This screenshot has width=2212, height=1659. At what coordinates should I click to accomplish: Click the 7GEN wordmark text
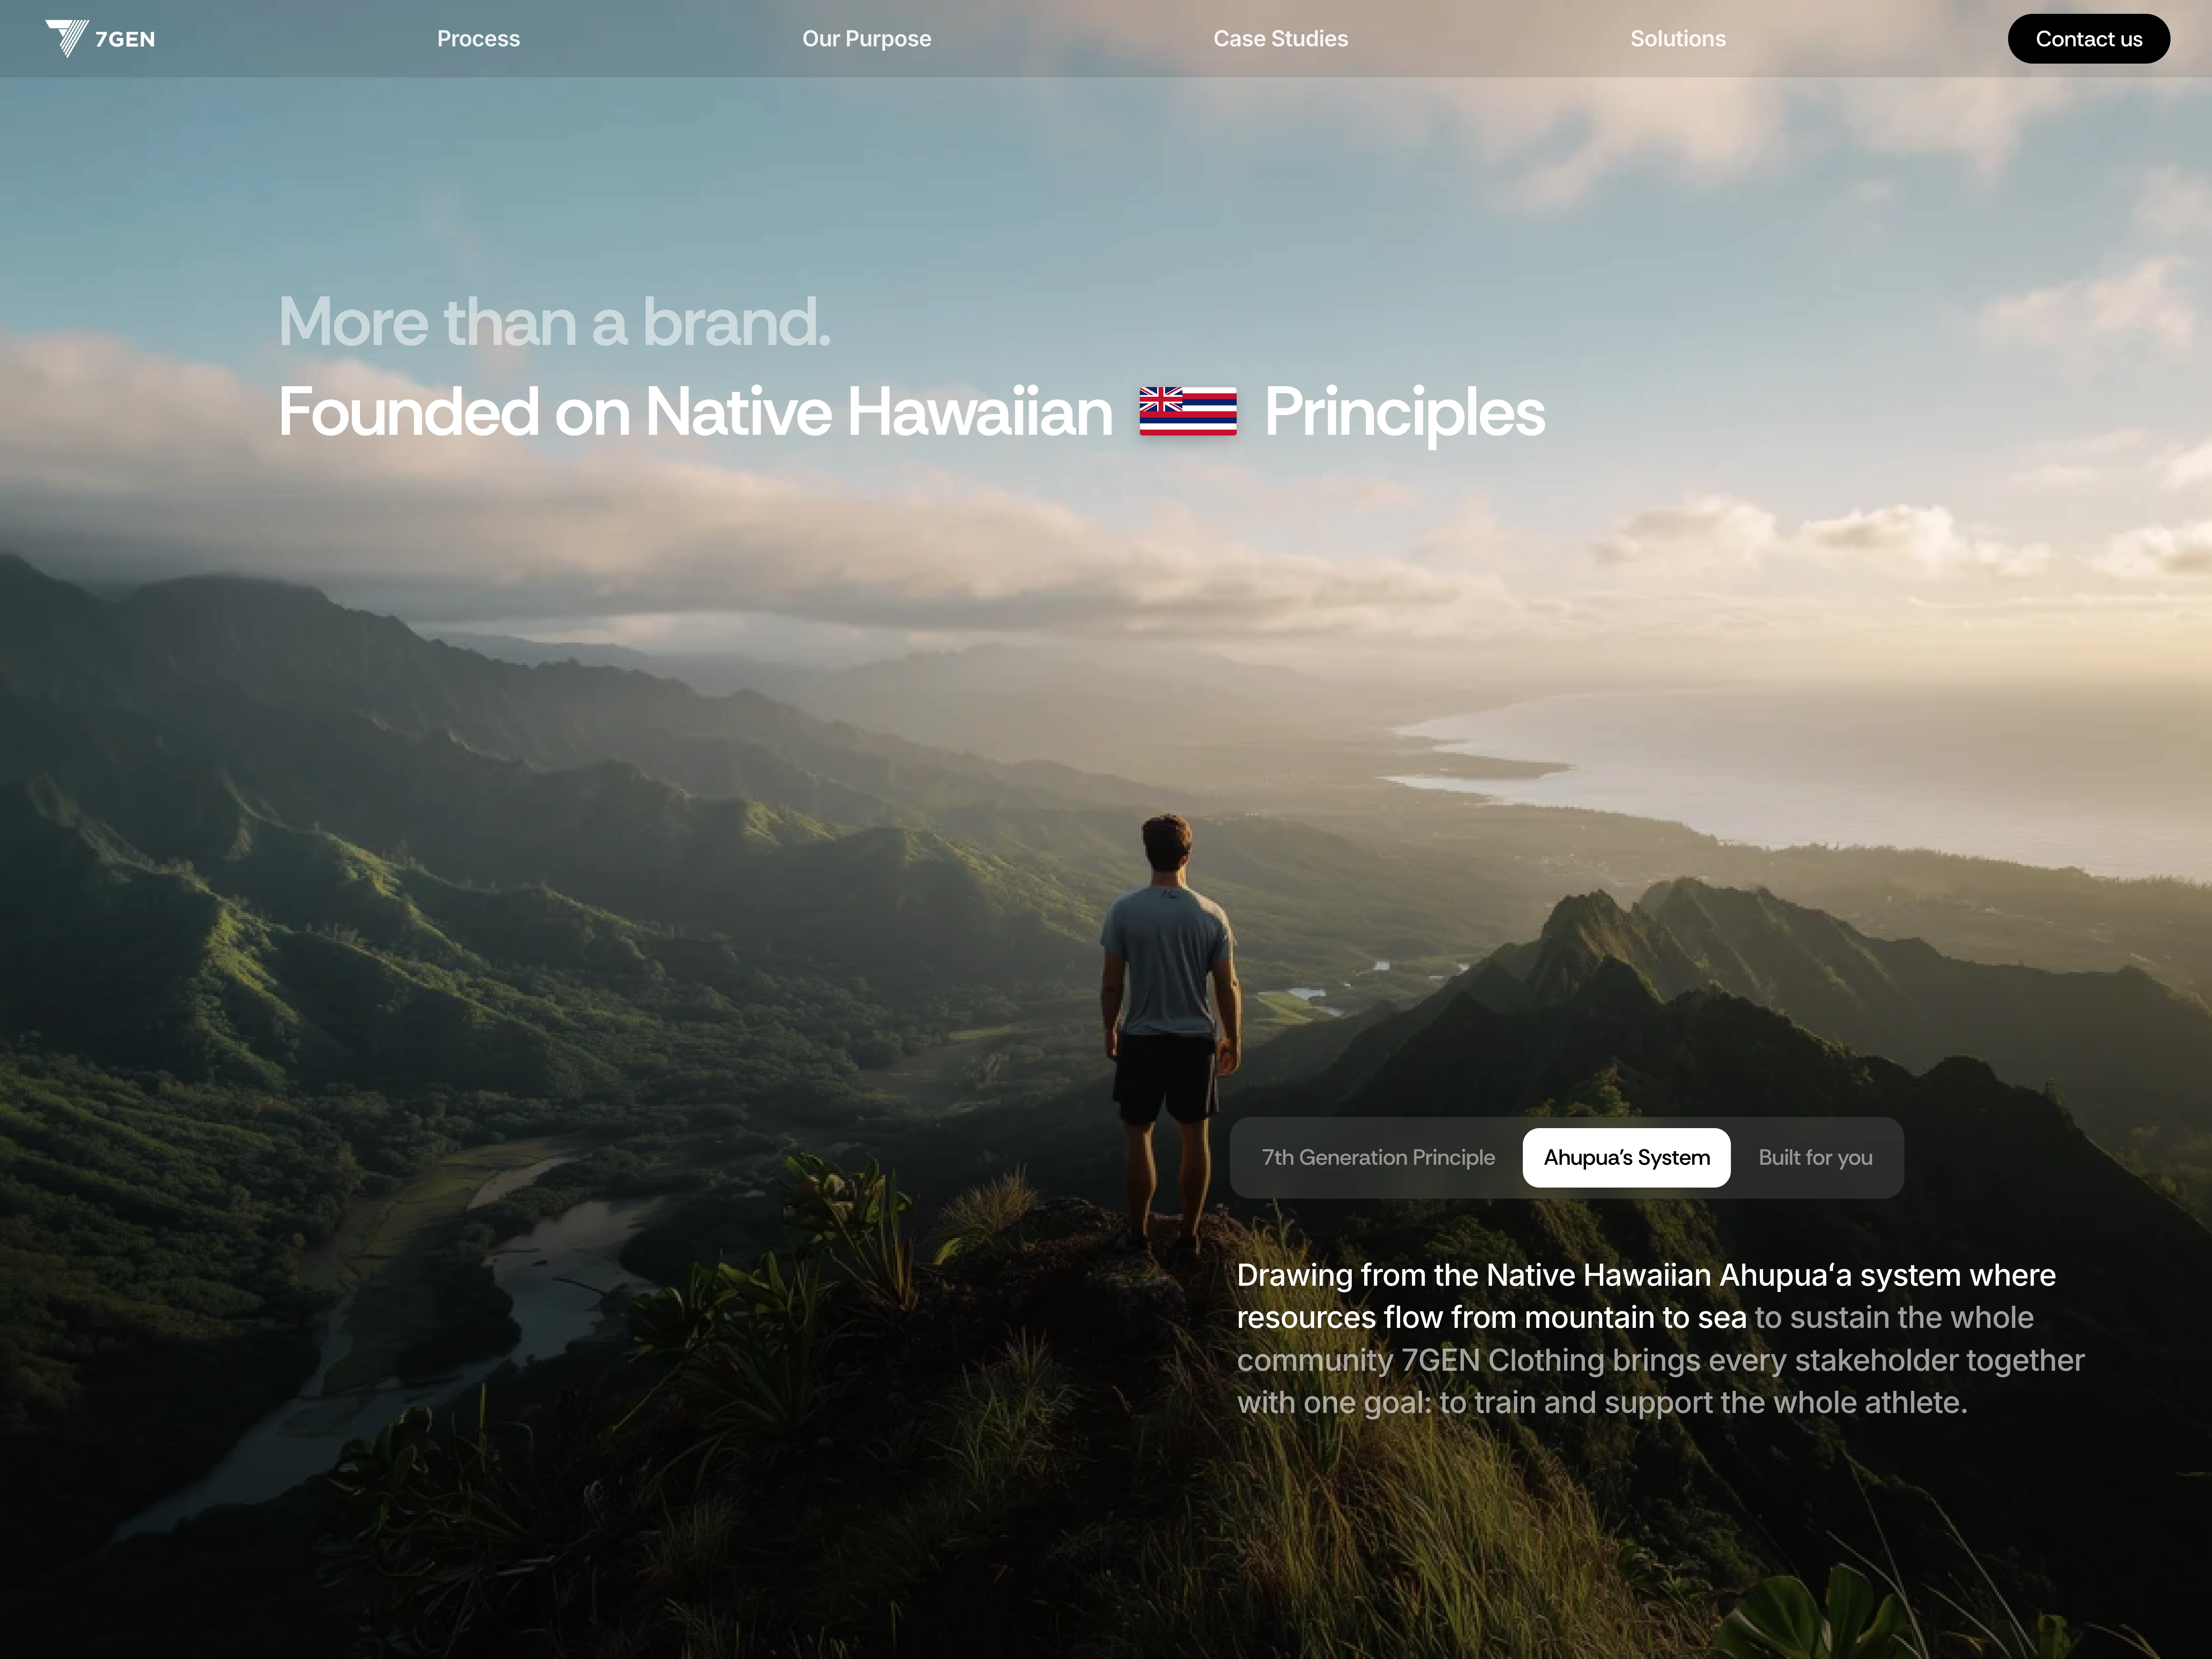point(125,39)
